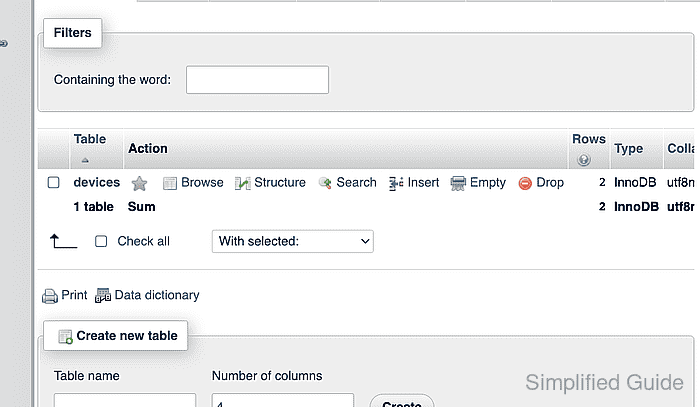Enable the Check all checkbox
Image resolution: width=700 pixels, height=407 pixels.
[101, 241]
